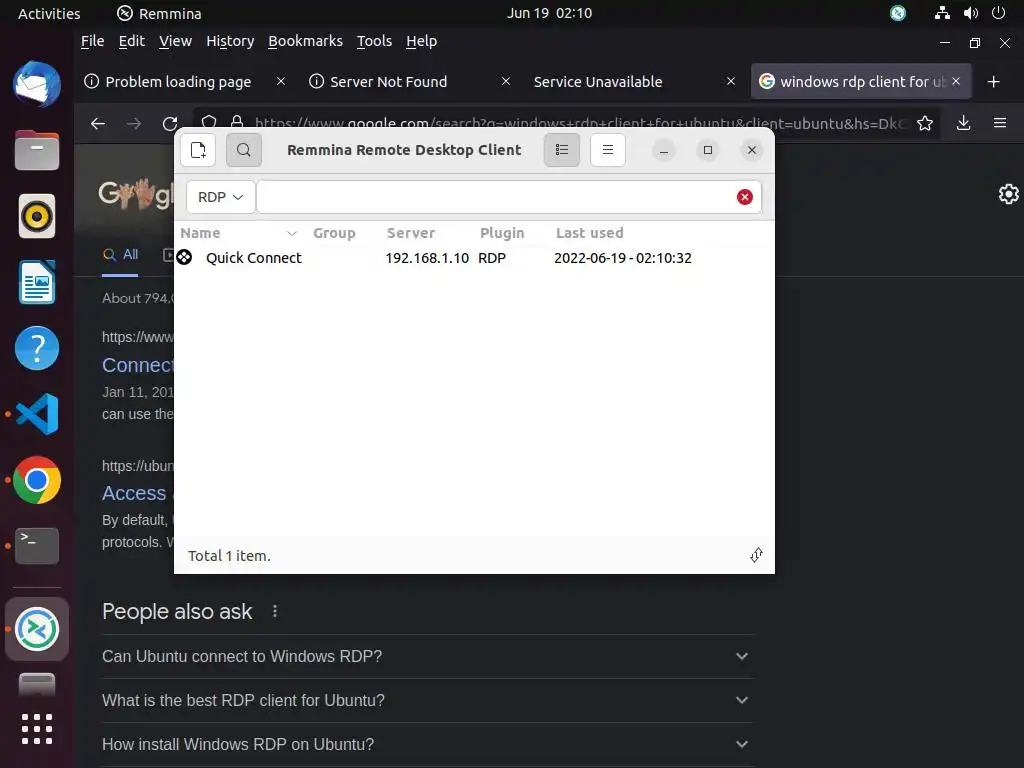Viewport: 1024px width, 768px height.
Task: Open Help from the dock
Action: tap(37, 348)
